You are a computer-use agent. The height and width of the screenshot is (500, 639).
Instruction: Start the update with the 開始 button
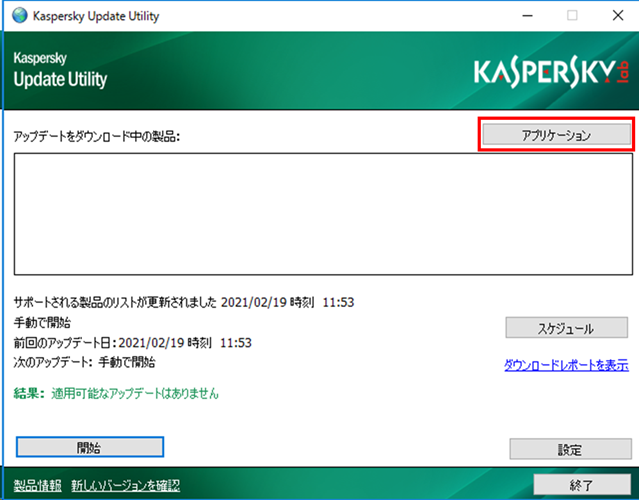point(90,447)
